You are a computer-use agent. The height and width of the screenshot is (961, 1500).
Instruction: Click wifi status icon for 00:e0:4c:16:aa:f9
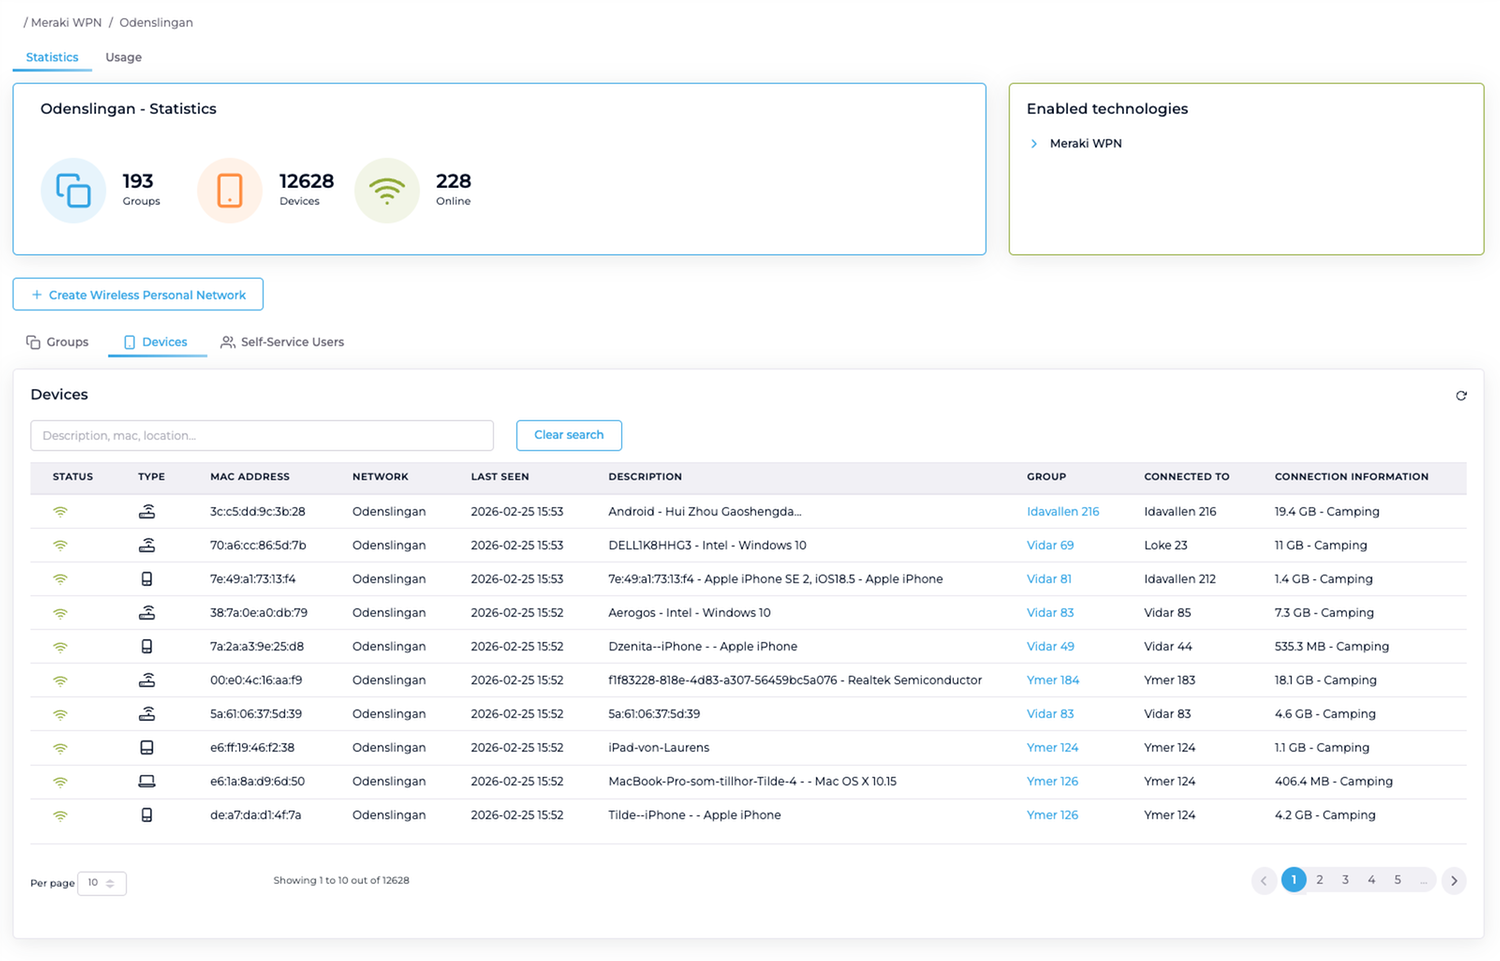[x=60, y=681]
